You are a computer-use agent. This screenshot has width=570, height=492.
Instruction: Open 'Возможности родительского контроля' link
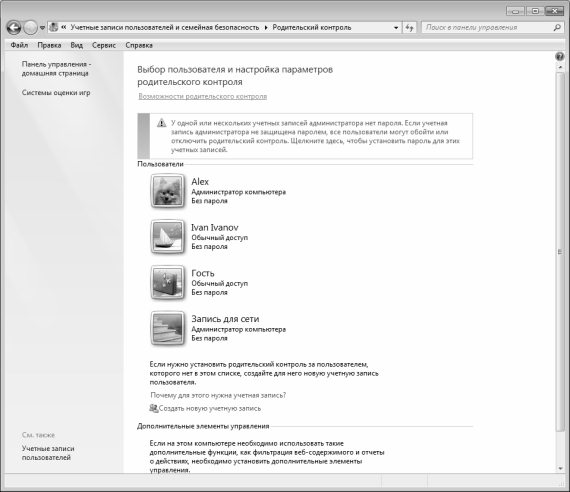(x=202, y=96)
